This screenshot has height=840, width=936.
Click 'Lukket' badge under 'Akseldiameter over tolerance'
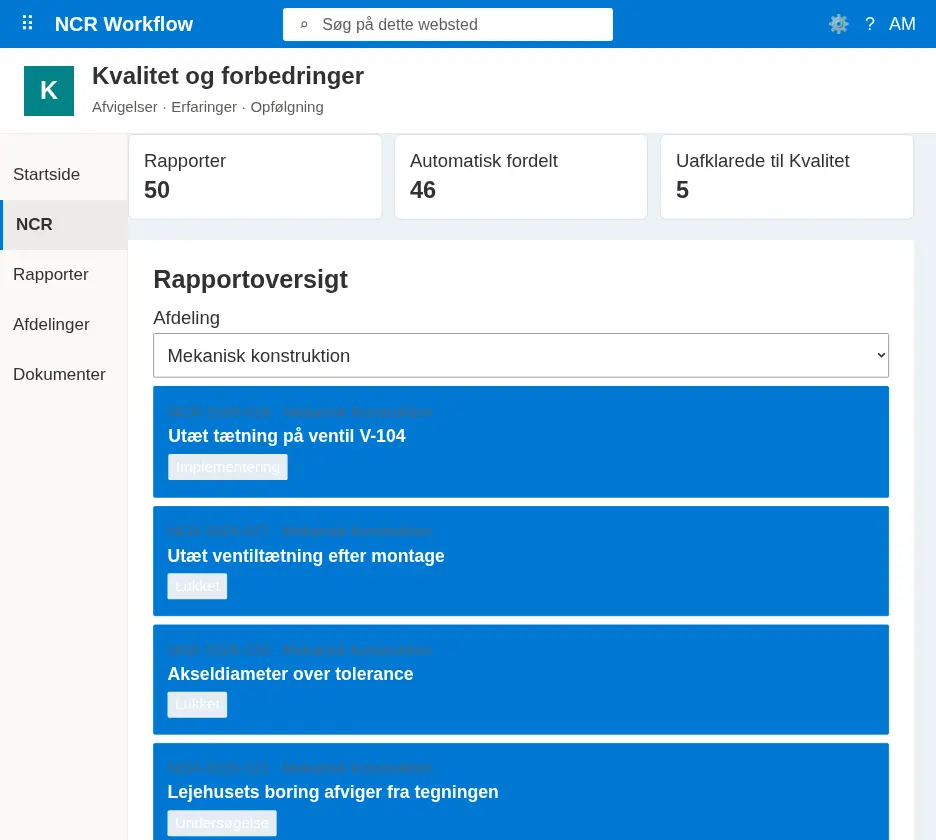(x=197, y=704)
